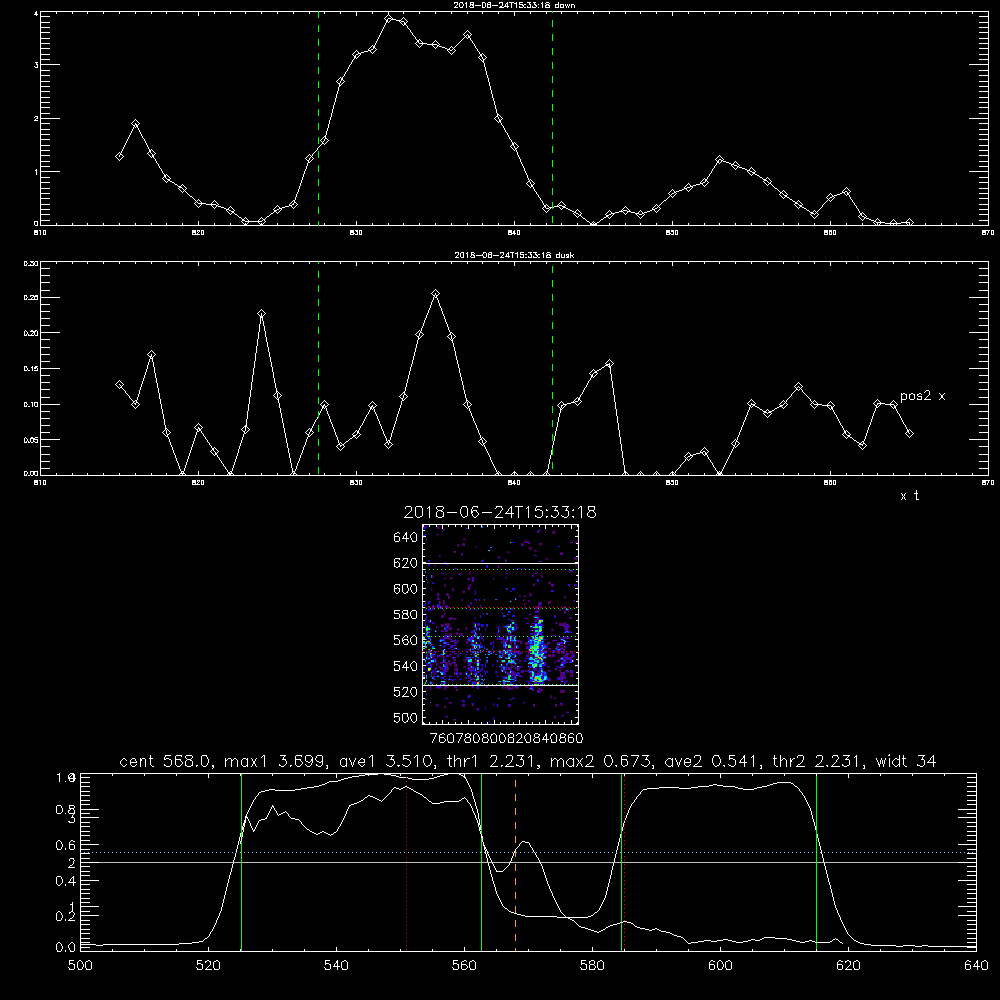Viewport: 1000px width, 1000px height.
Task: Click the tallest diamond peak in dusk plot
Action: [436, 294]
